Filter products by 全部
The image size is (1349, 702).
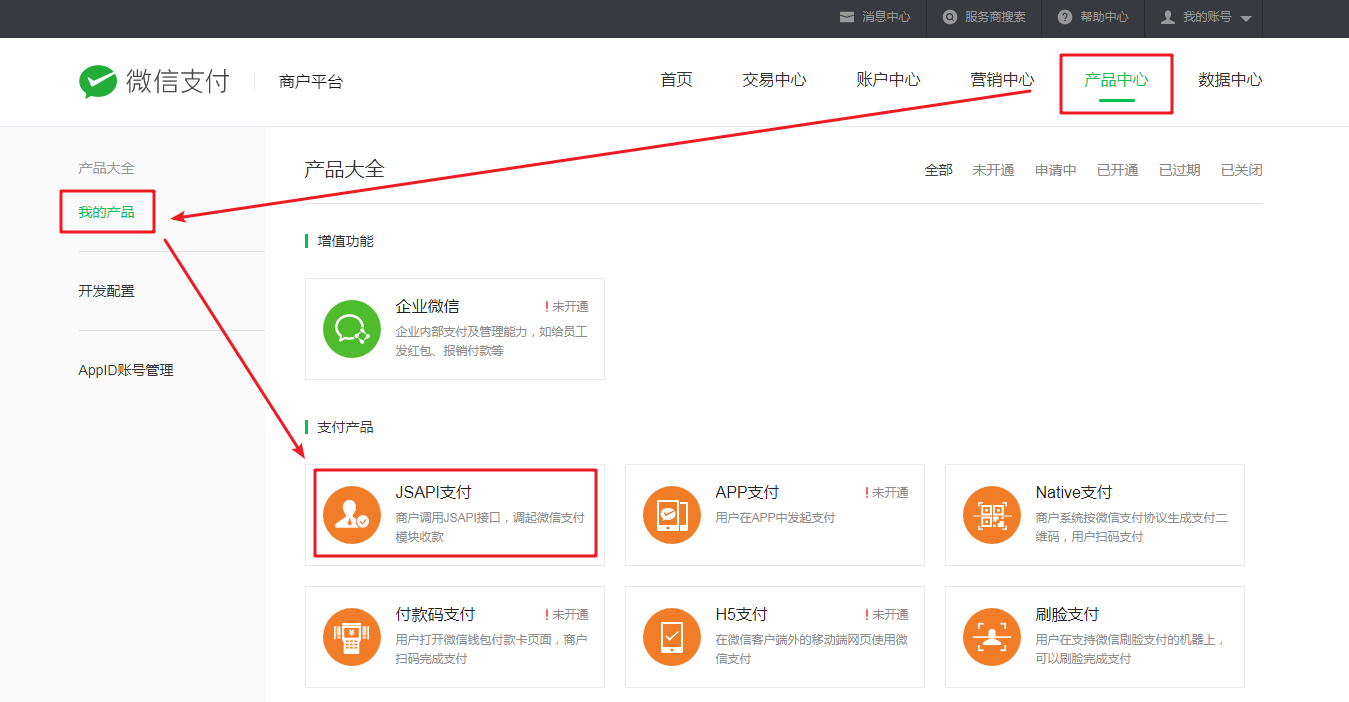click(938, 170)
